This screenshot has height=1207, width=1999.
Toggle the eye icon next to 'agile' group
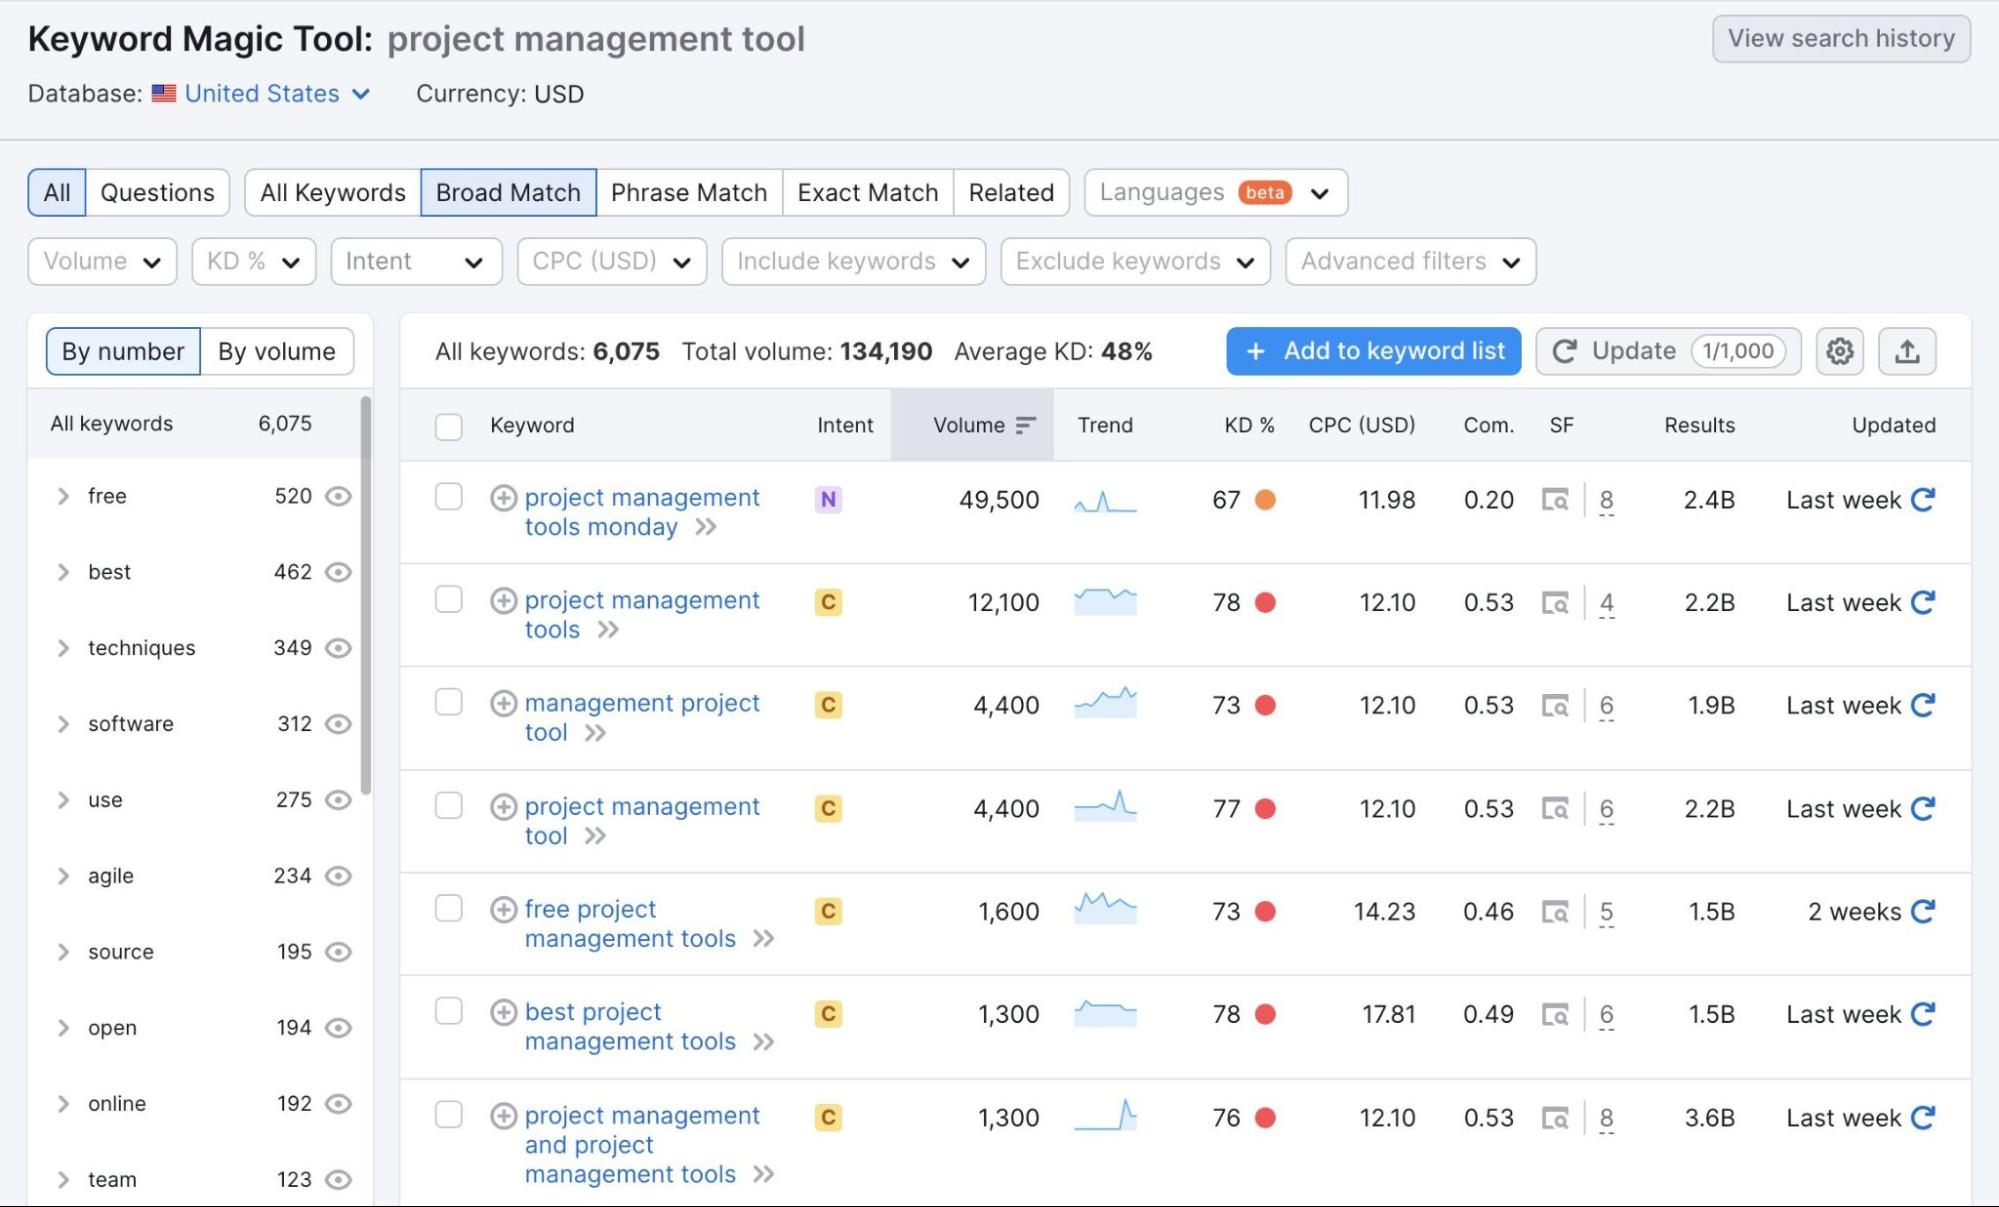pos(339,876)
